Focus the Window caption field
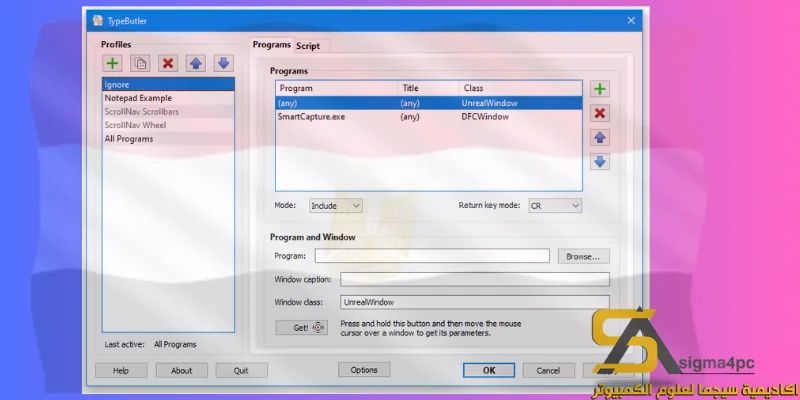This screenshot has height=400, width=800. (x=475, y=280)
